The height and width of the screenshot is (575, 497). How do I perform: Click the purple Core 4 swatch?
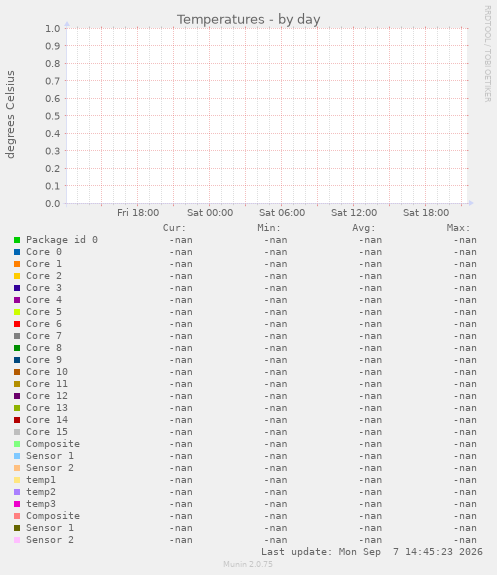(17, 300)
